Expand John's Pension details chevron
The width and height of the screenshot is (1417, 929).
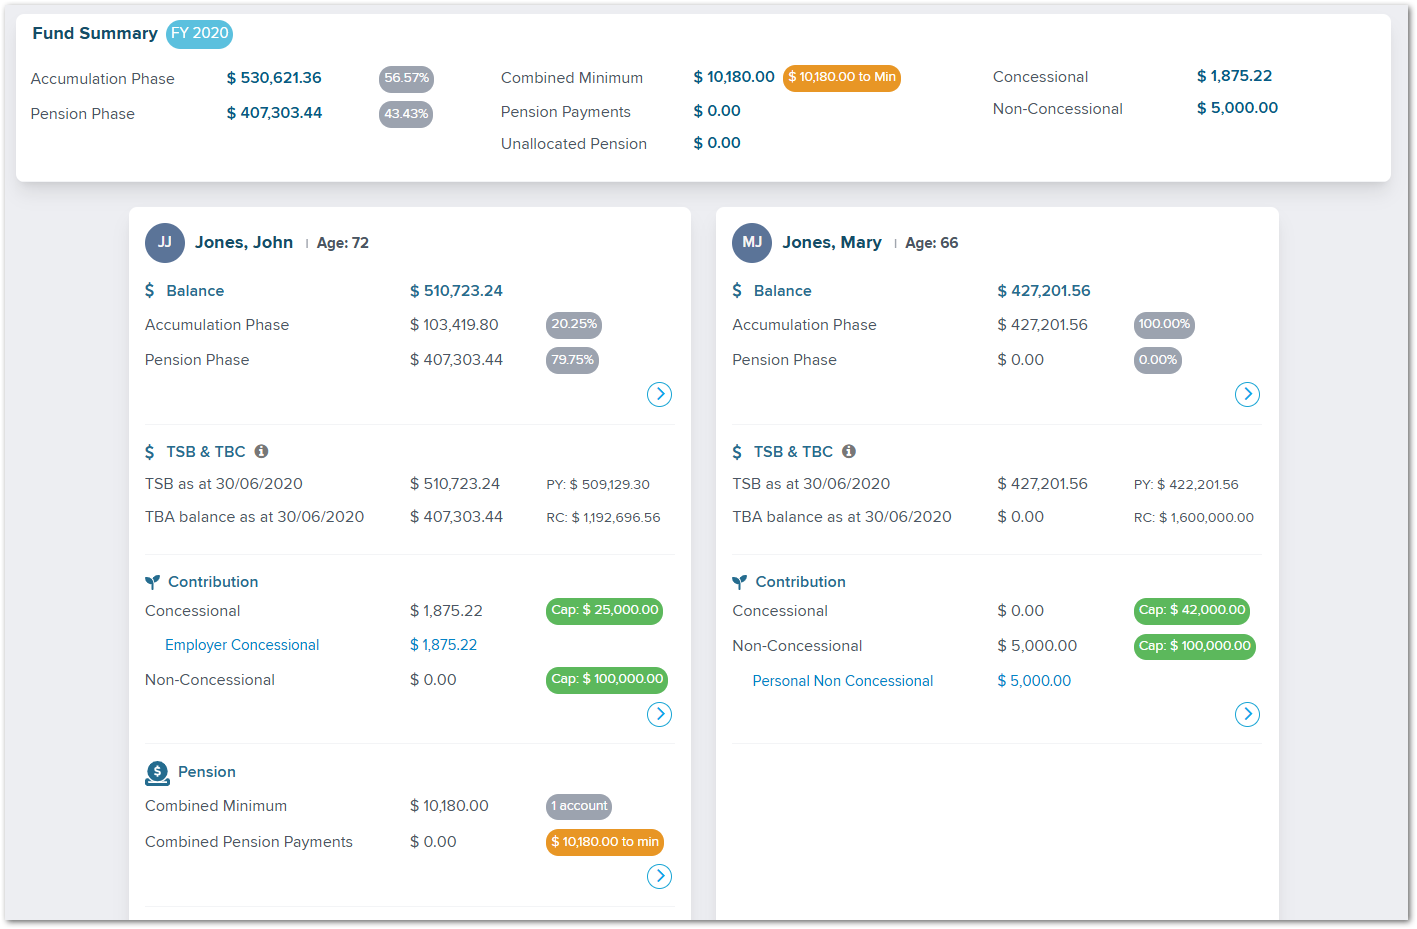(x=659, y=876)
